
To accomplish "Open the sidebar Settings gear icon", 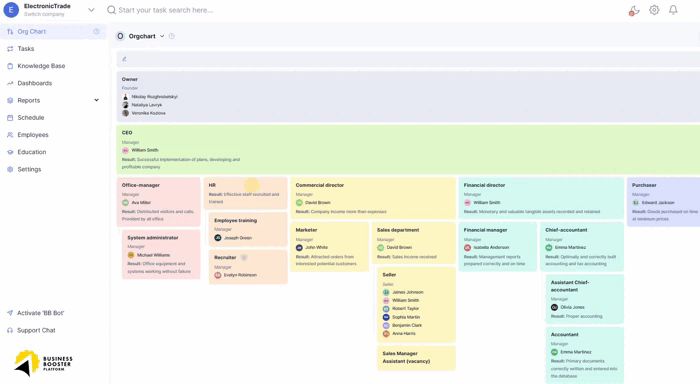I will pyautogui.click(x=10, y=169).
